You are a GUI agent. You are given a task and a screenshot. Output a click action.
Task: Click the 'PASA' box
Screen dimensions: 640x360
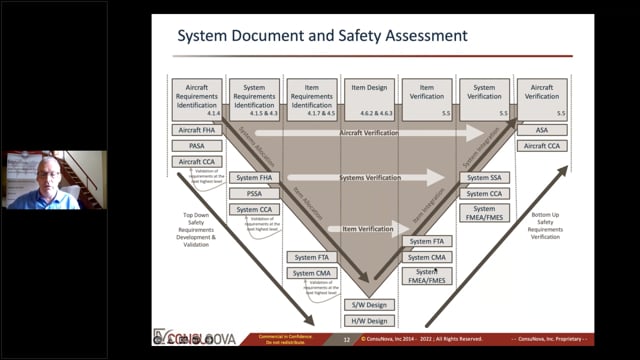tap(197, 146)
